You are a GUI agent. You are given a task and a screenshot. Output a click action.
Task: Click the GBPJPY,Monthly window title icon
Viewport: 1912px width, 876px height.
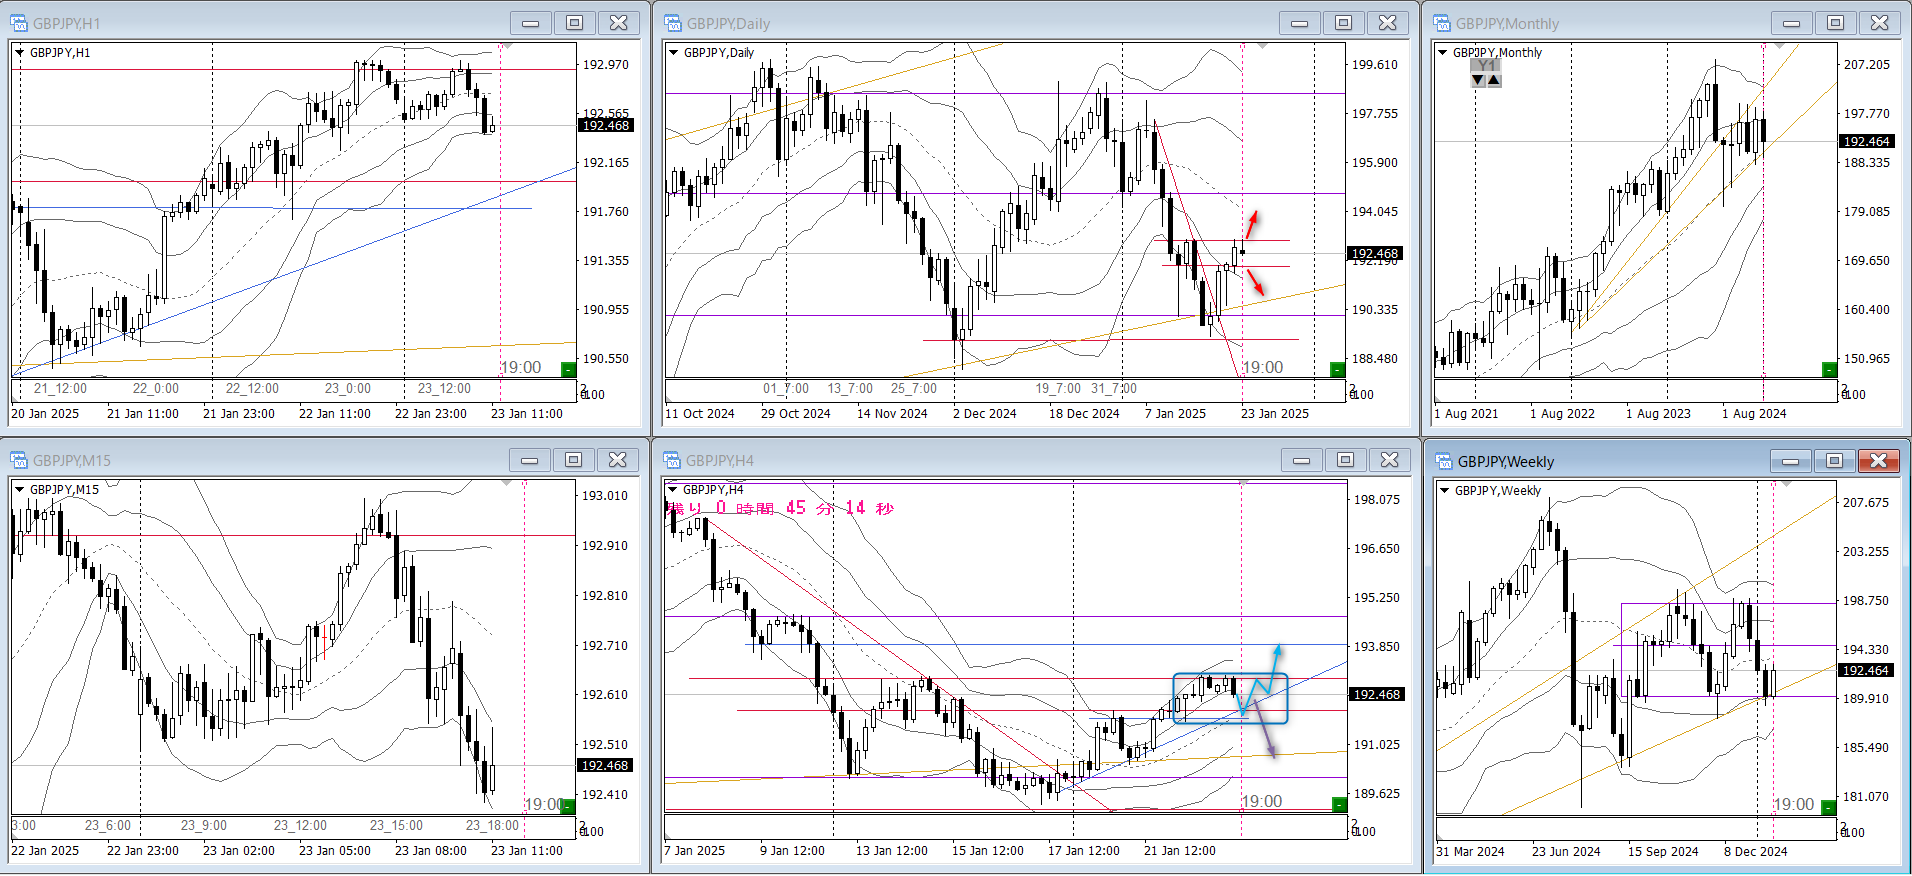1442,23
